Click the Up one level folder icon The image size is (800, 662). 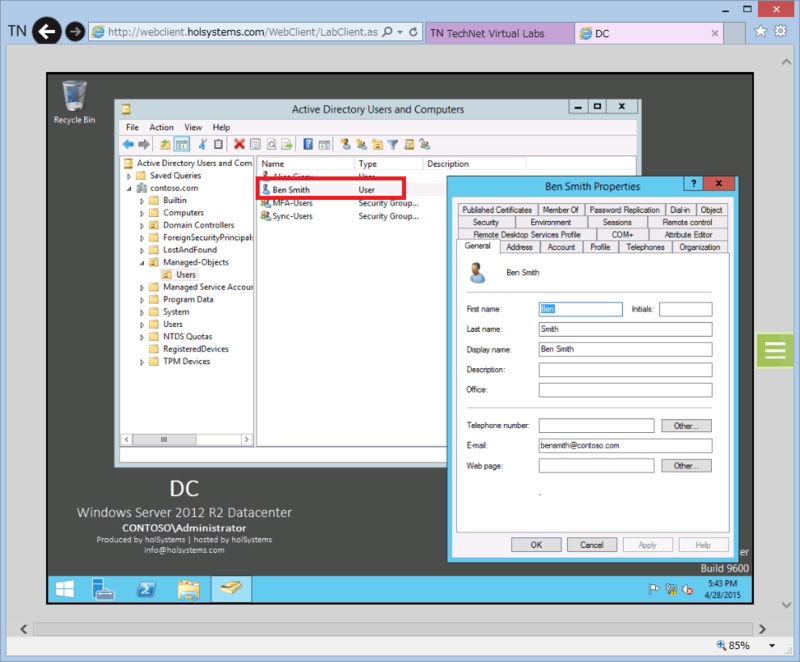[x=165, y=144]
